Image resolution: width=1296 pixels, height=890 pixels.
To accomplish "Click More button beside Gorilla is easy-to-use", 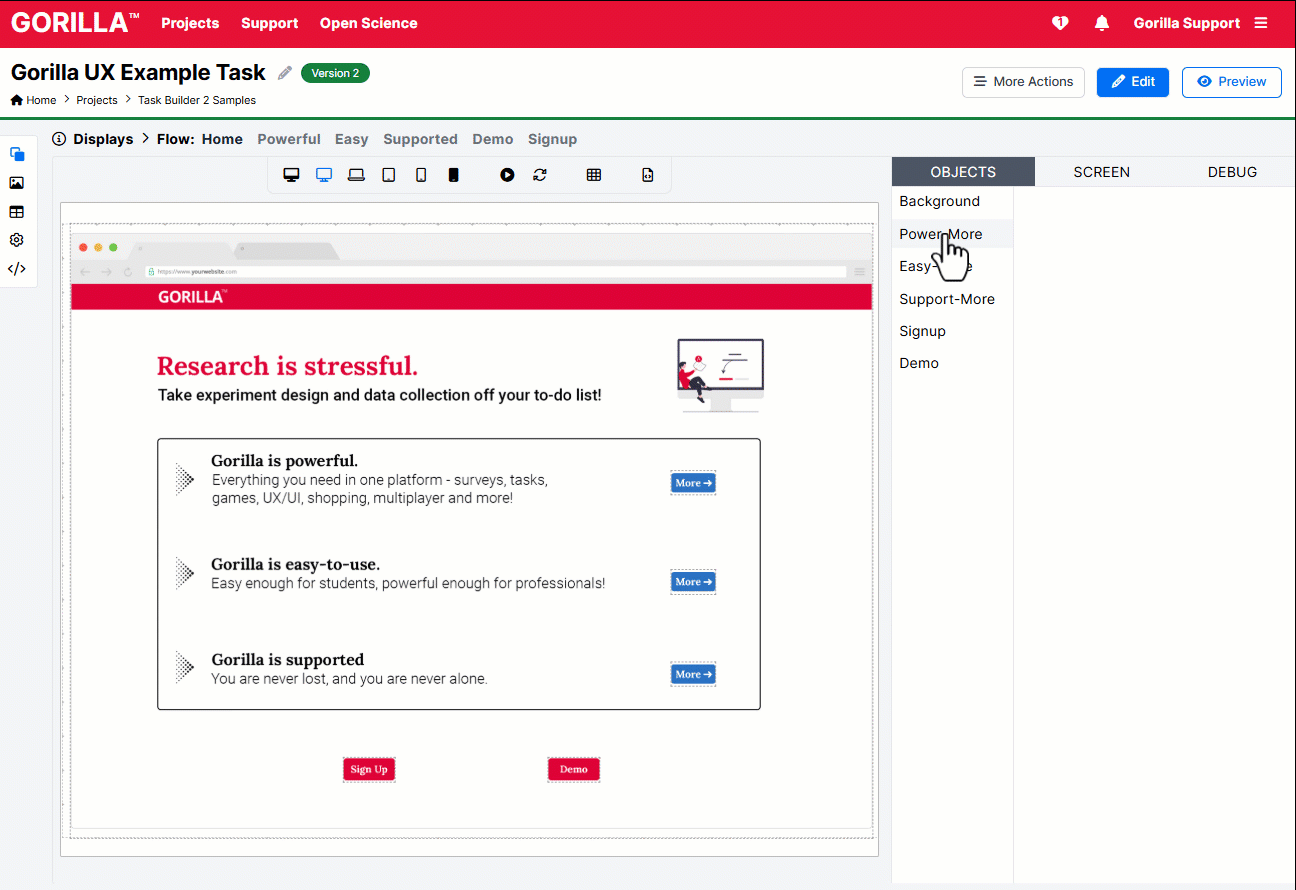I will pos(693,582).
